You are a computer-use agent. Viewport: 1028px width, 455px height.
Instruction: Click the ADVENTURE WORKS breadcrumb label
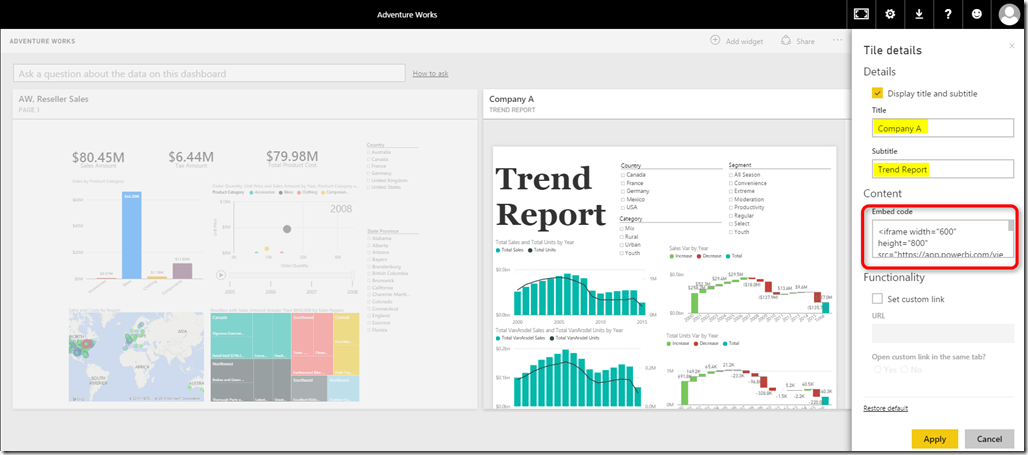tap(42, 41)
